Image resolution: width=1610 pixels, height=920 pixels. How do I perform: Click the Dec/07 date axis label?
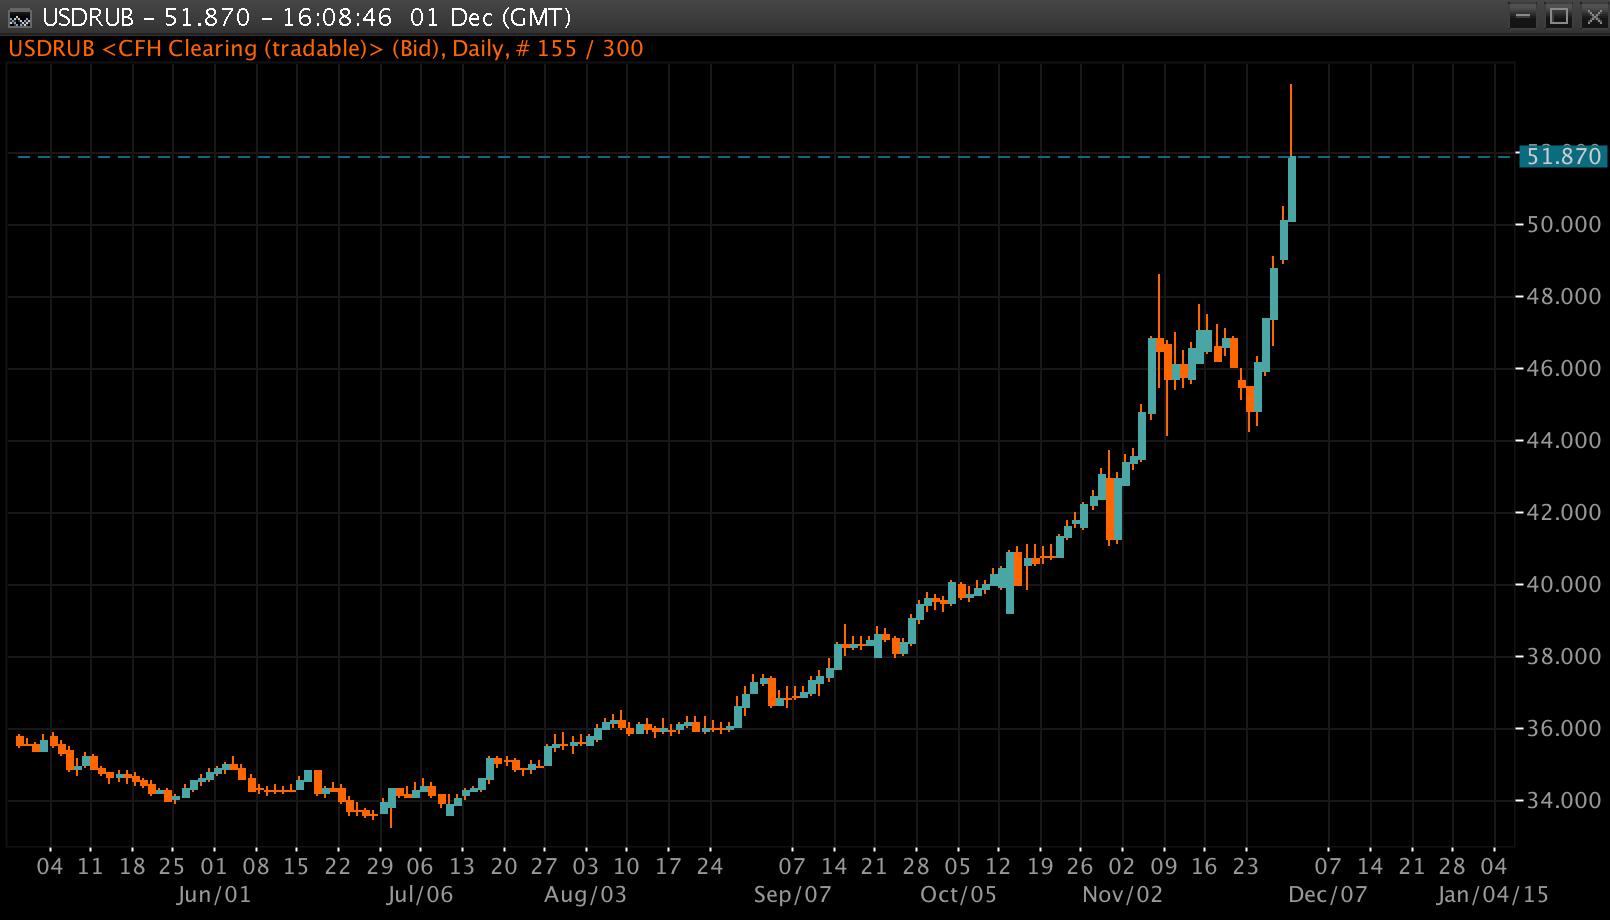[1327, 895]
